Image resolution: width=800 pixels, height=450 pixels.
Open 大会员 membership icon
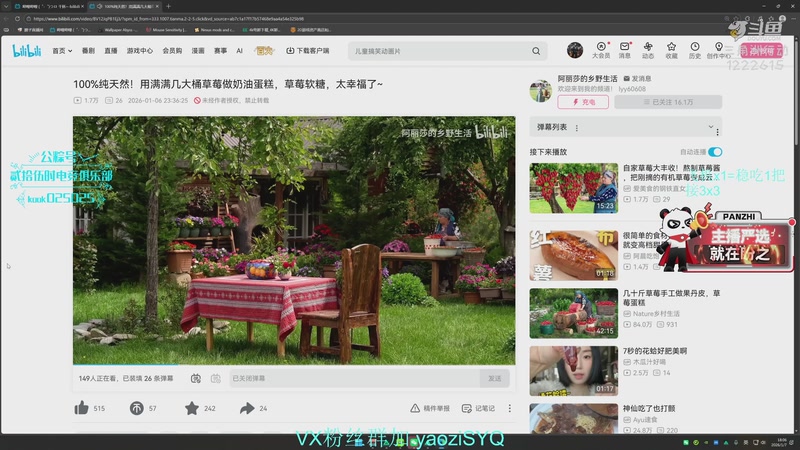601,51
